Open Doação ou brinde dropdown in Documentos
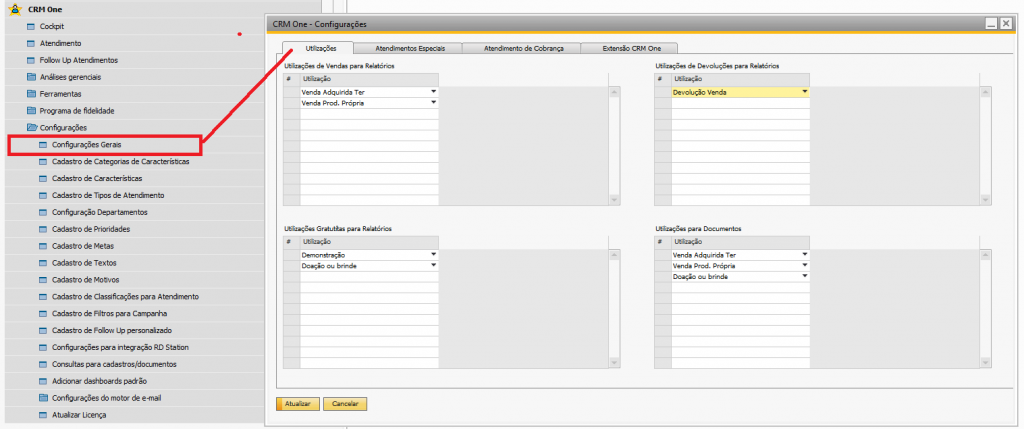Viewport: 1024px width, 429px height. coord(804,276)
